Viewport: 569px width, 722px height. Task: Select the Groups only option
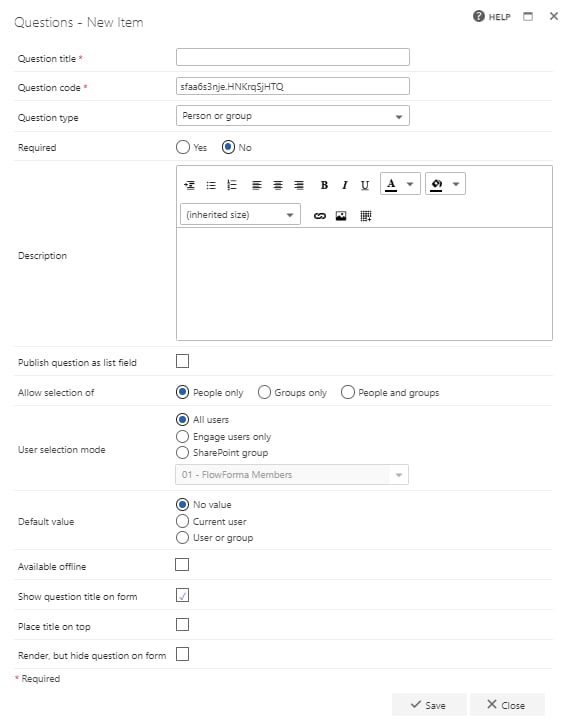(x=264, y=392)
